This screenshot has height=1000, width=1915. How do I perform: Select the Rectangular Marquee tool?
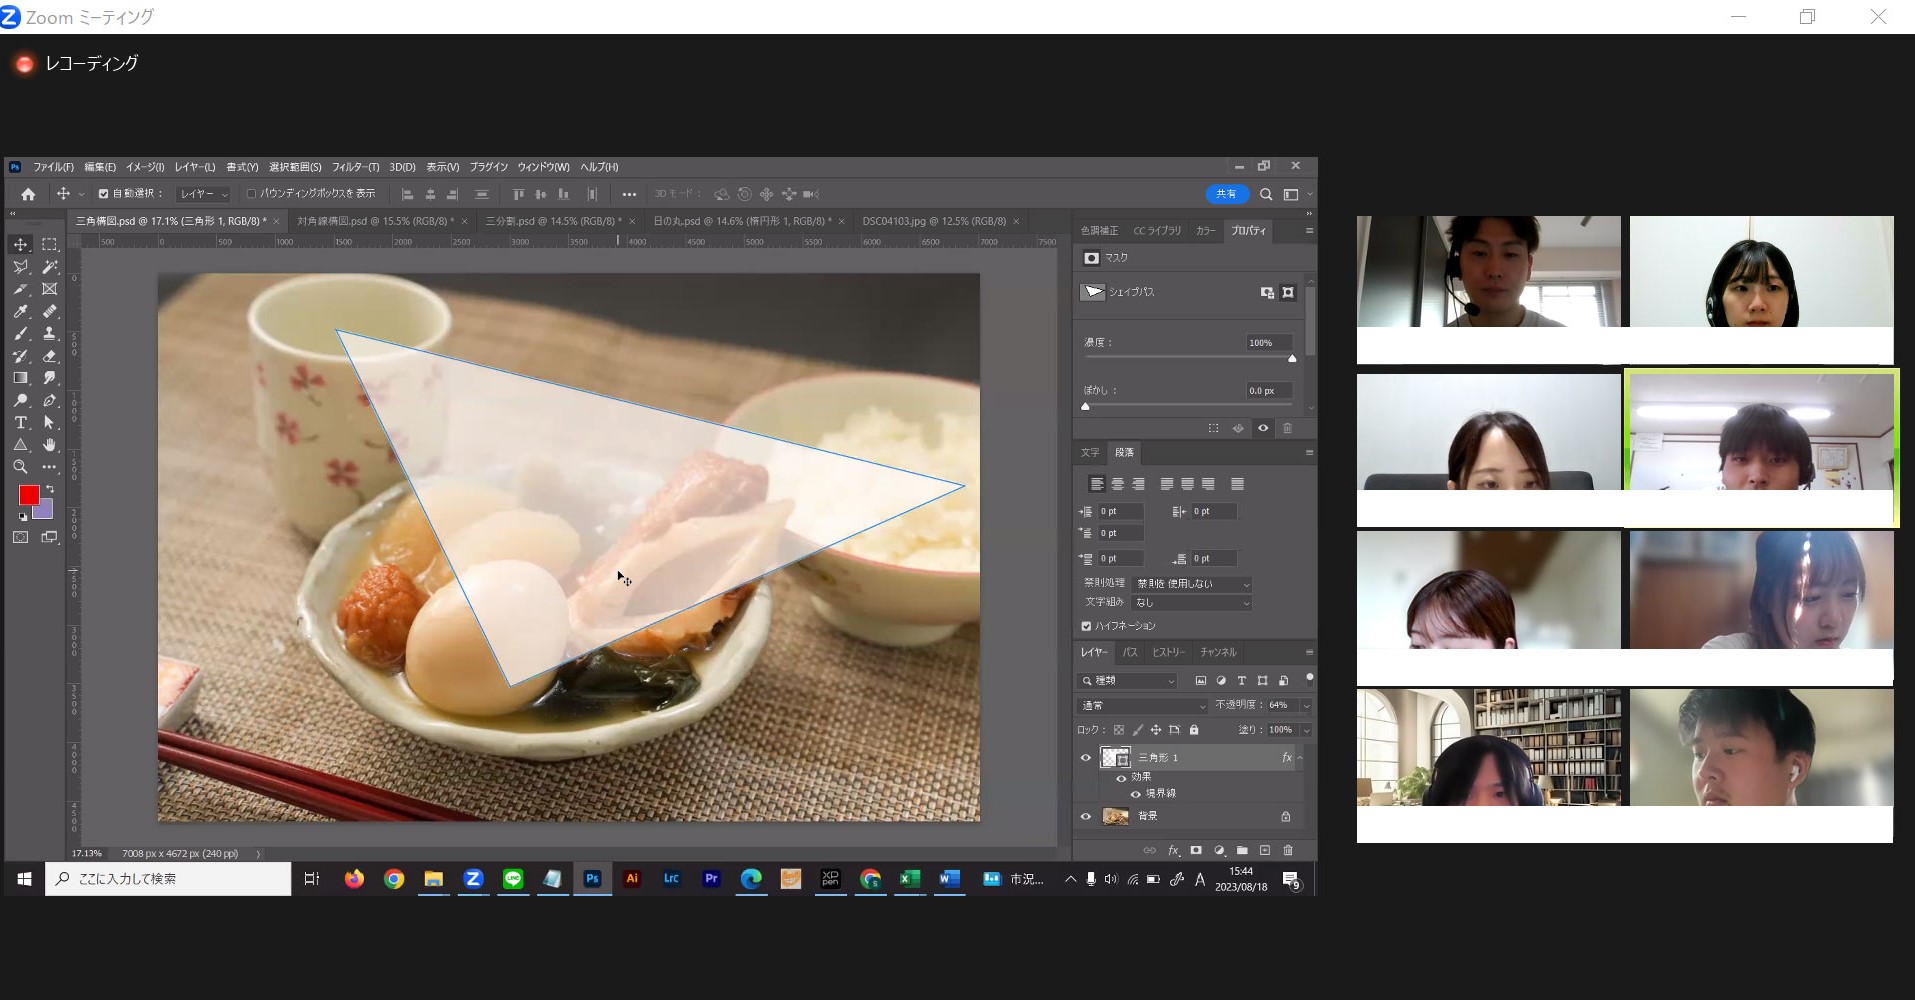(x=49, y=244)
